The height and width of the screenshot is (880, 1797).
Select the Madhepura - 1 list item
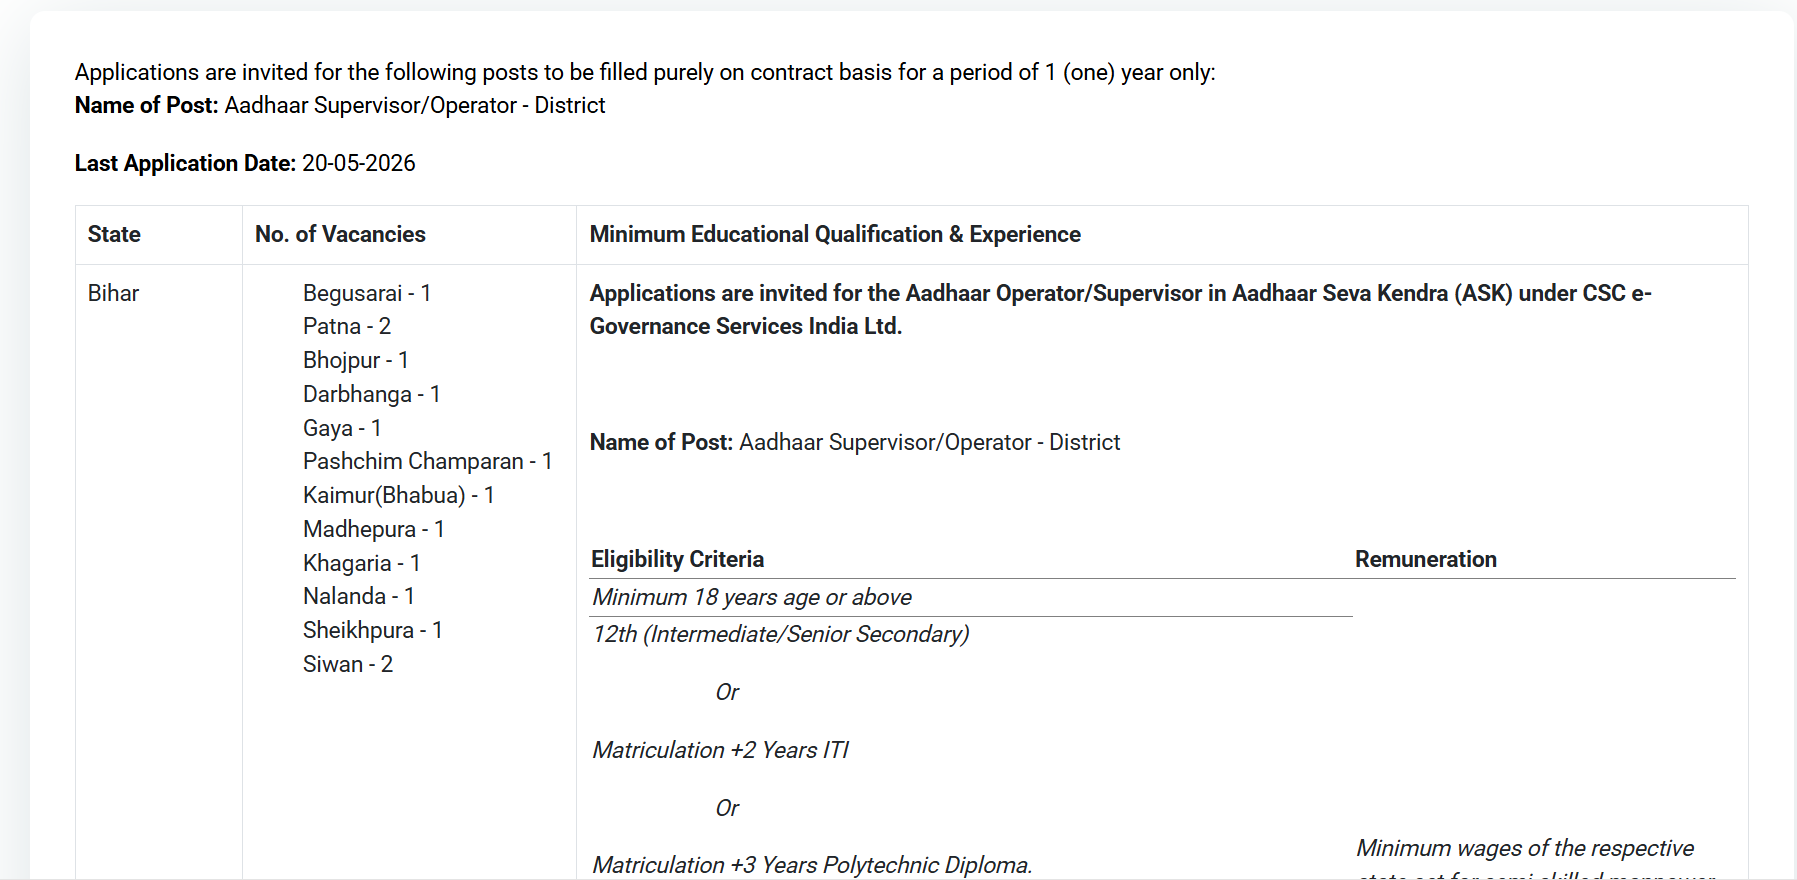(373, 529)
